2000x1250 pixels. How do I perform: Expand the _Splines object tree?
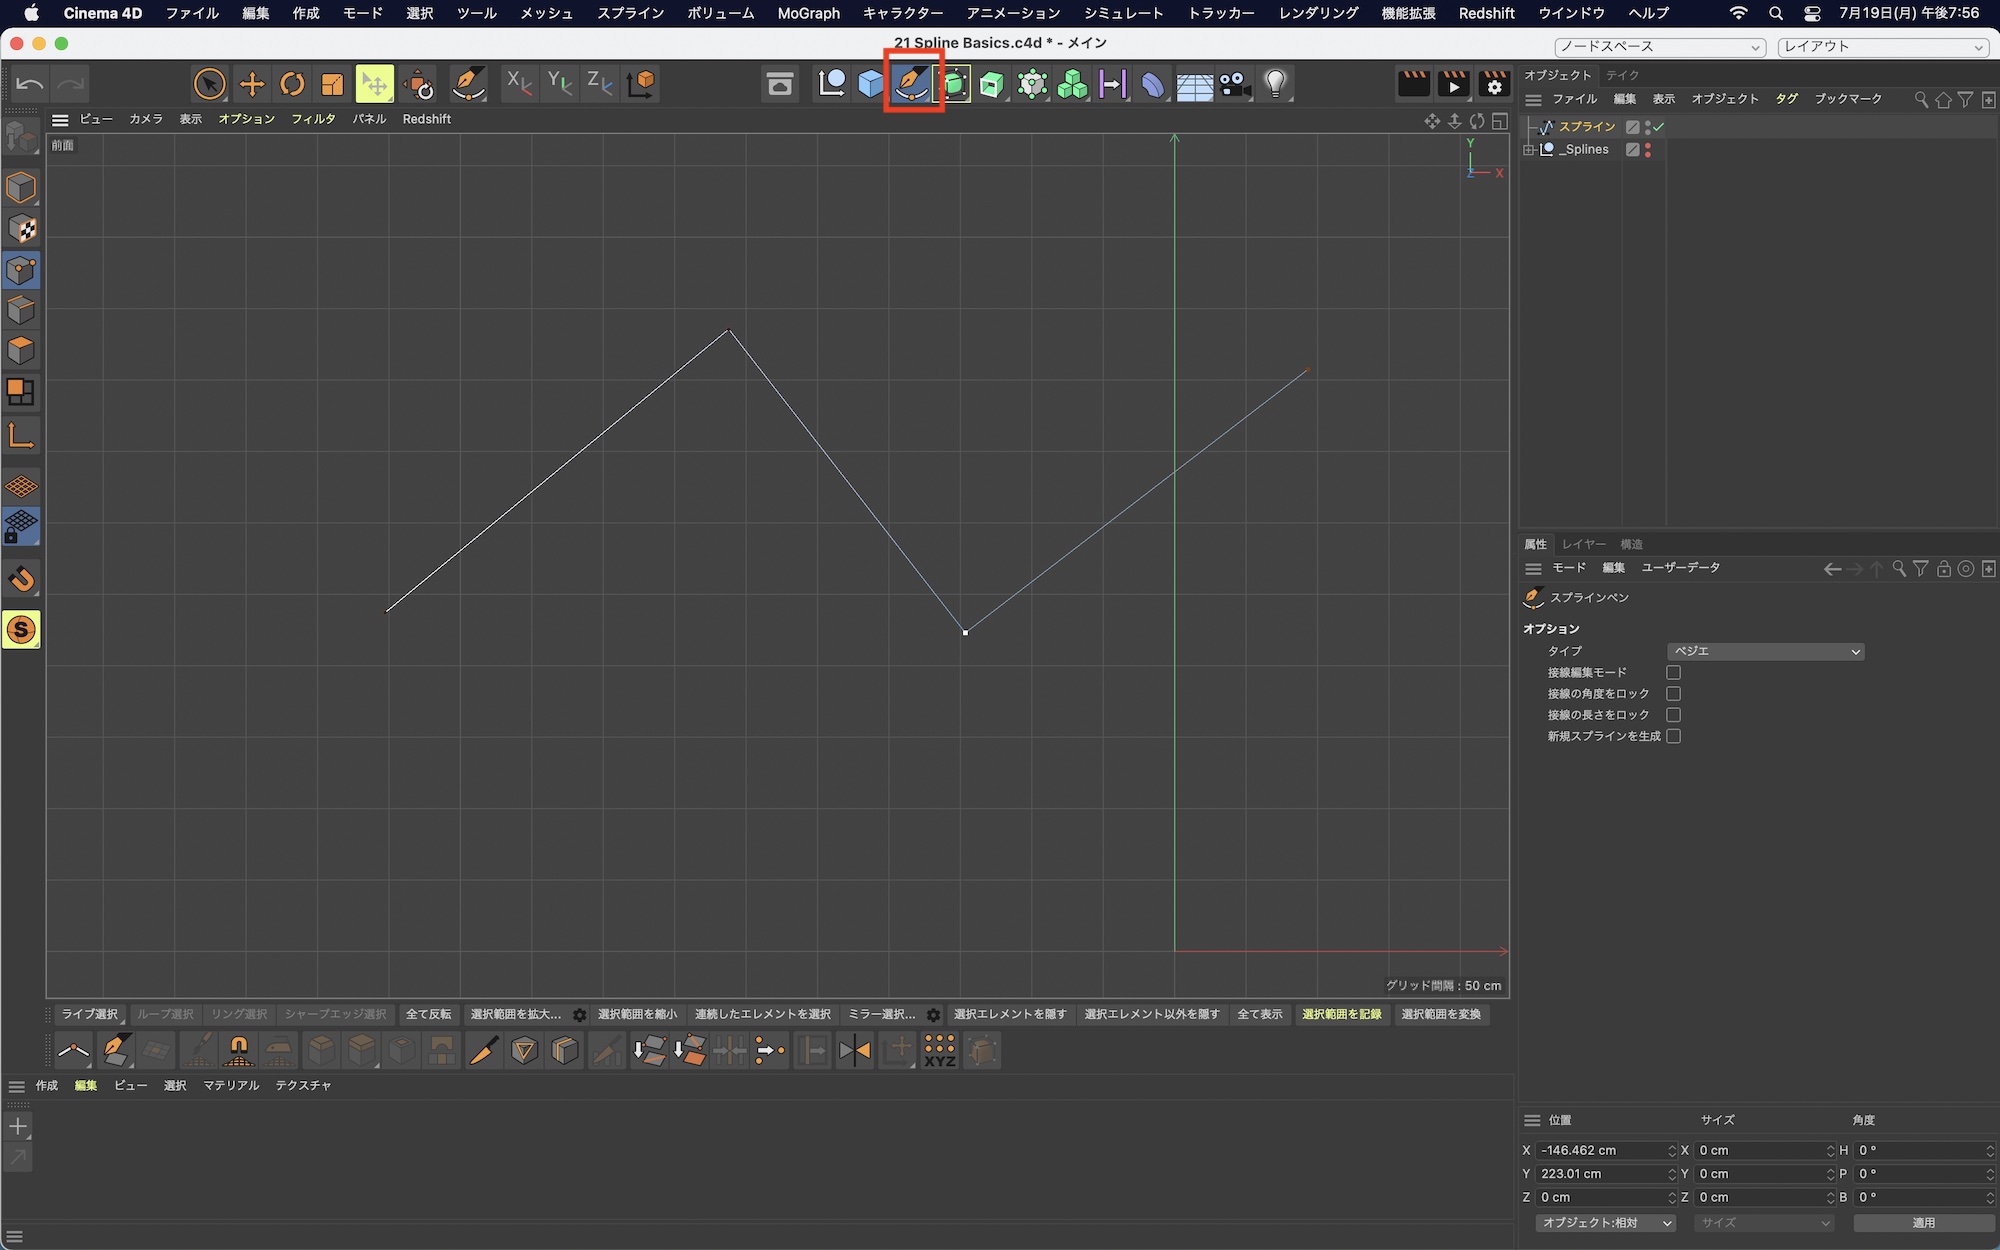[1528, 150]
